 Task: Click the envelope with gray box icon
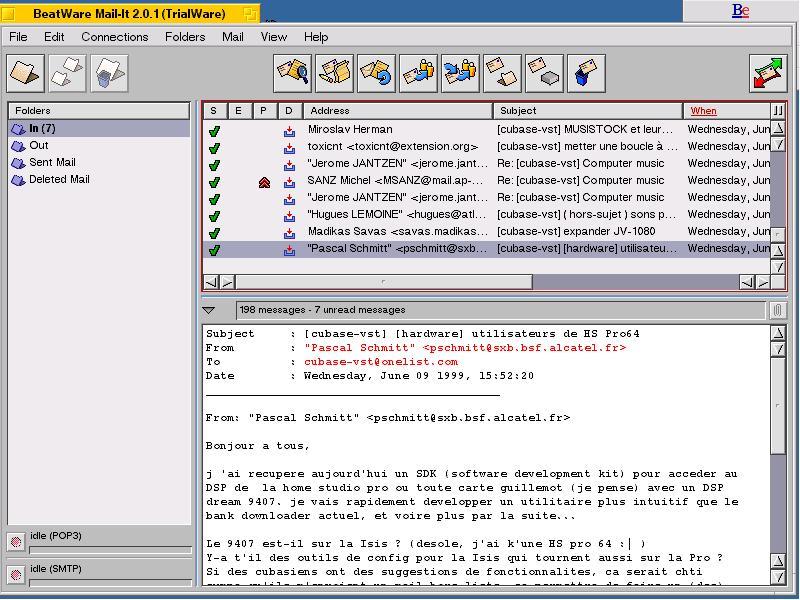pyautogui.click(x=544, y=73)
